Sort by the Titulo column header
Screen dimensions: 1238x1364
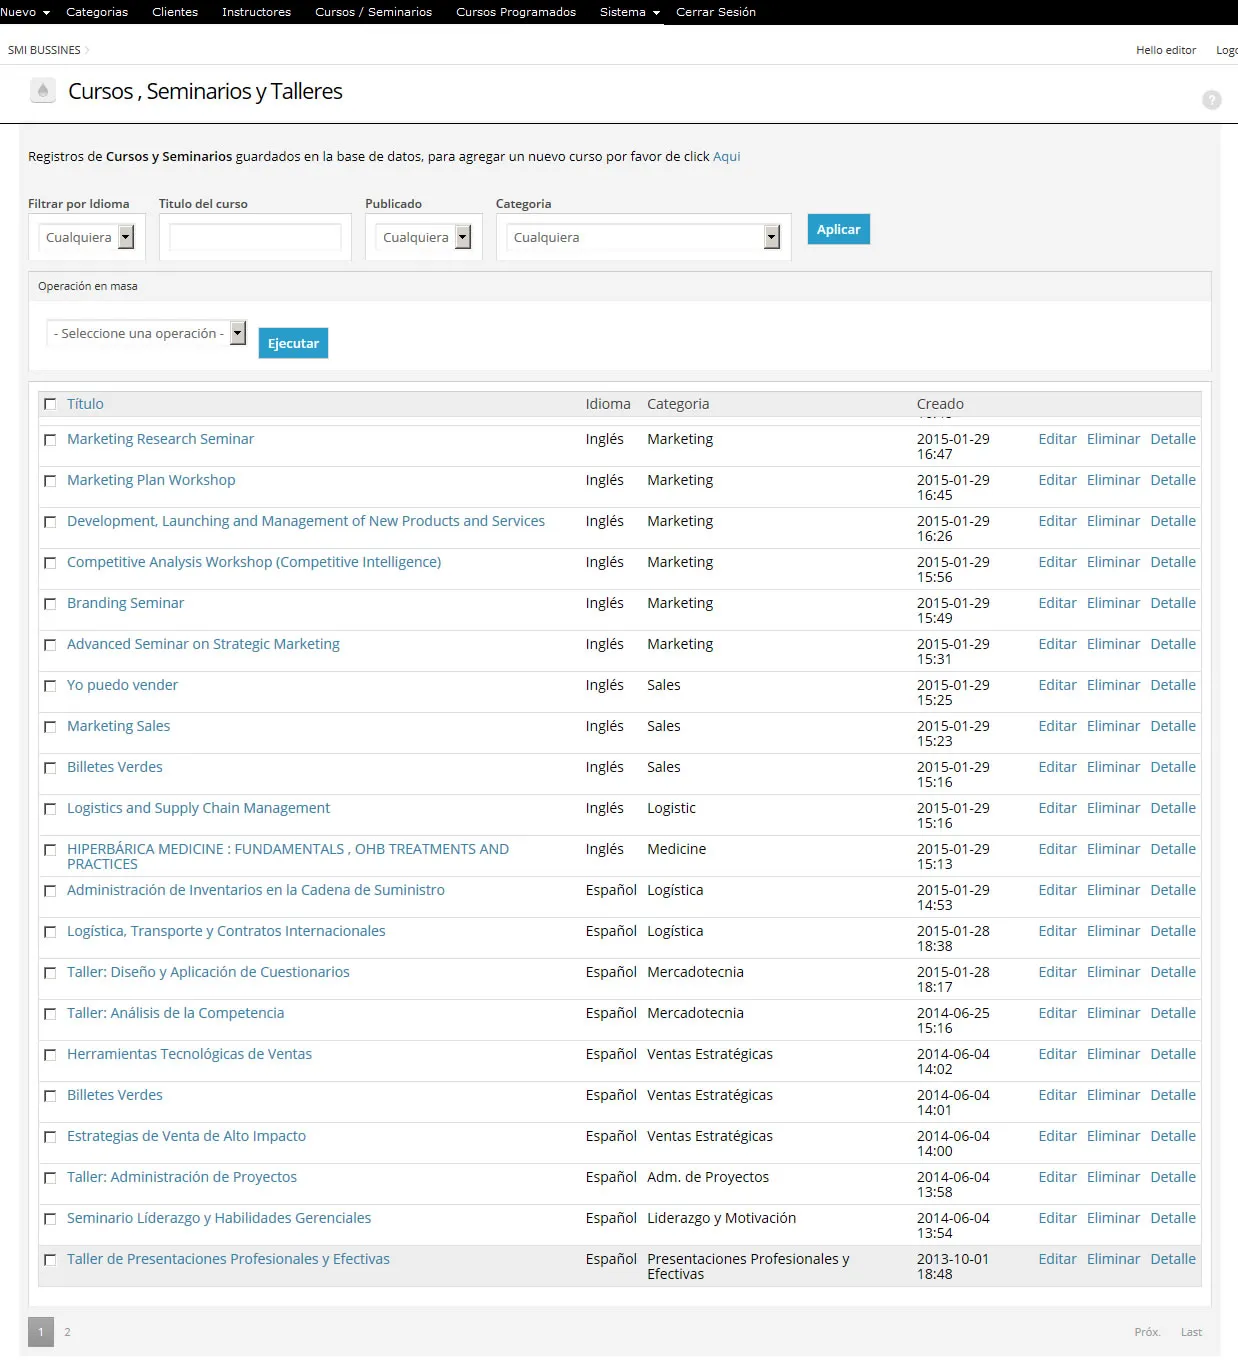[85, 404]
